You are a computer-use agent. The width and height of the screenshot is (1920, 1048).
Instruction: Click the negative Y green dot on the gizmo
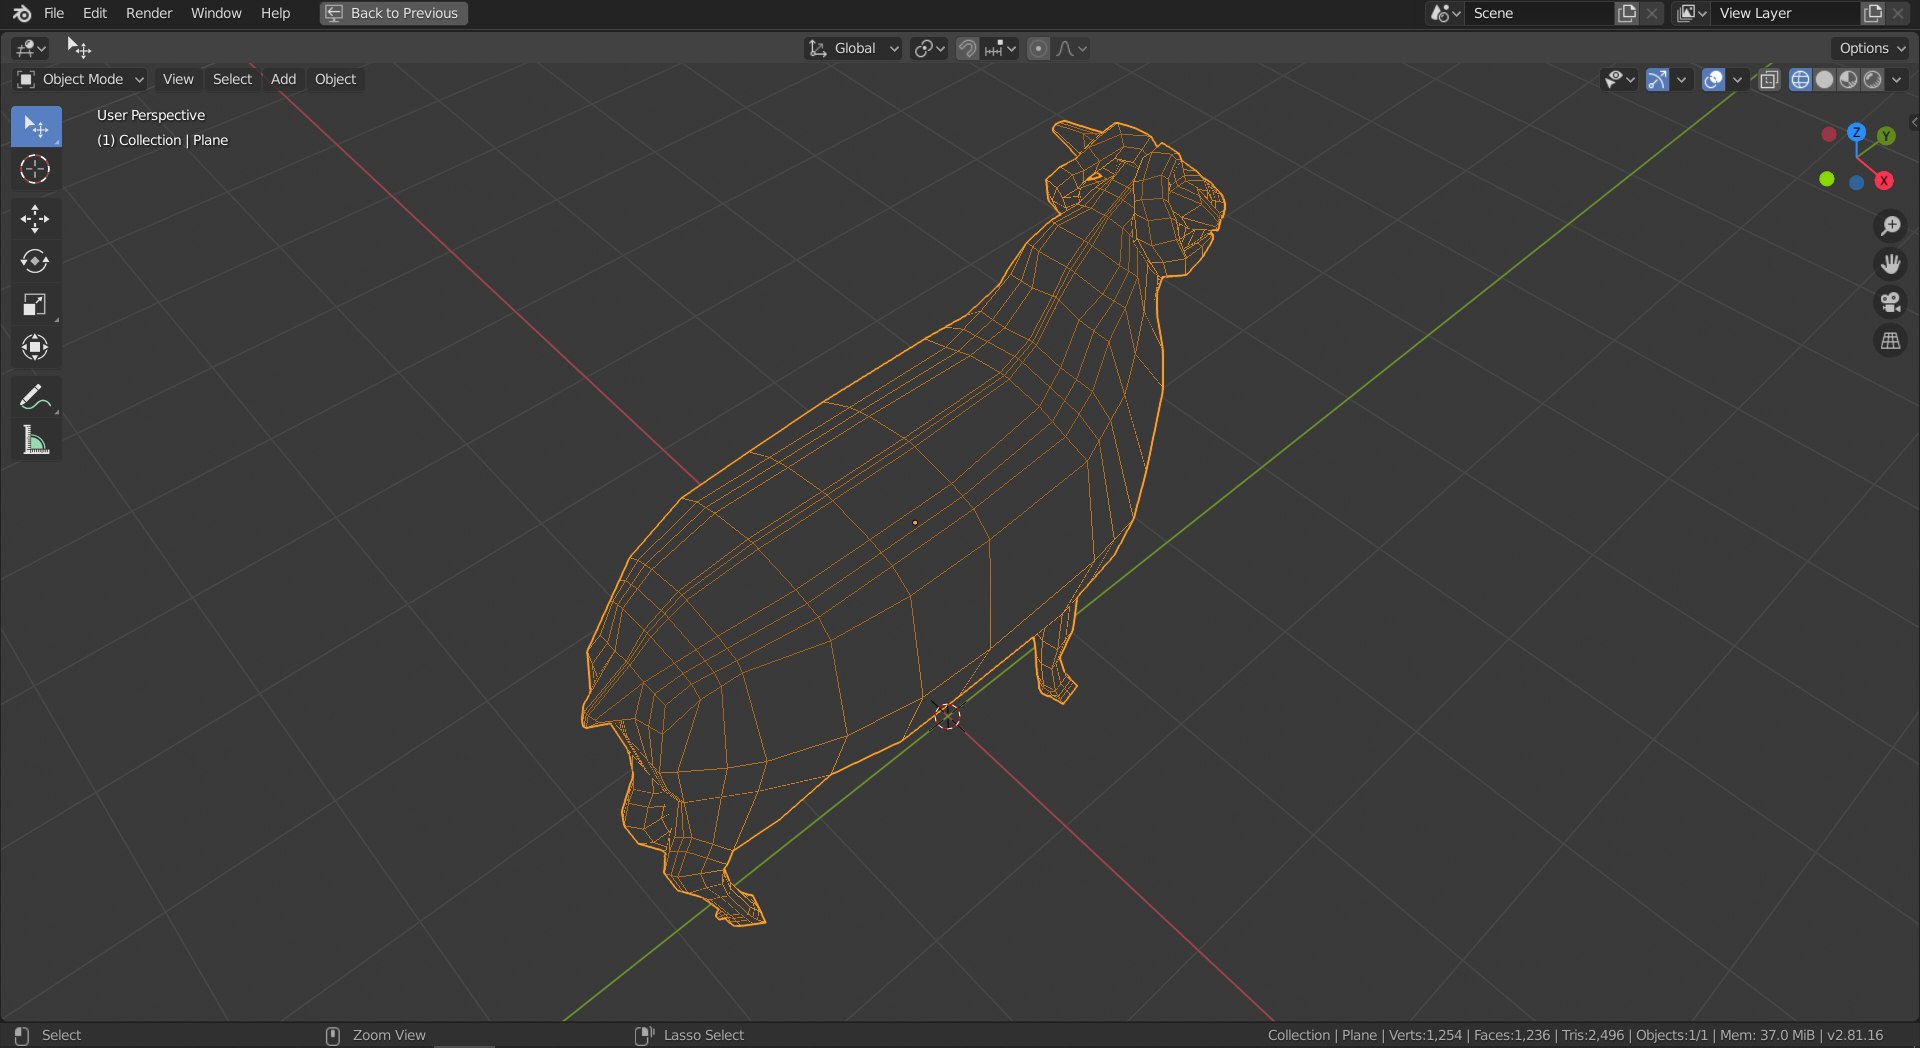[x=1827, y=179]
